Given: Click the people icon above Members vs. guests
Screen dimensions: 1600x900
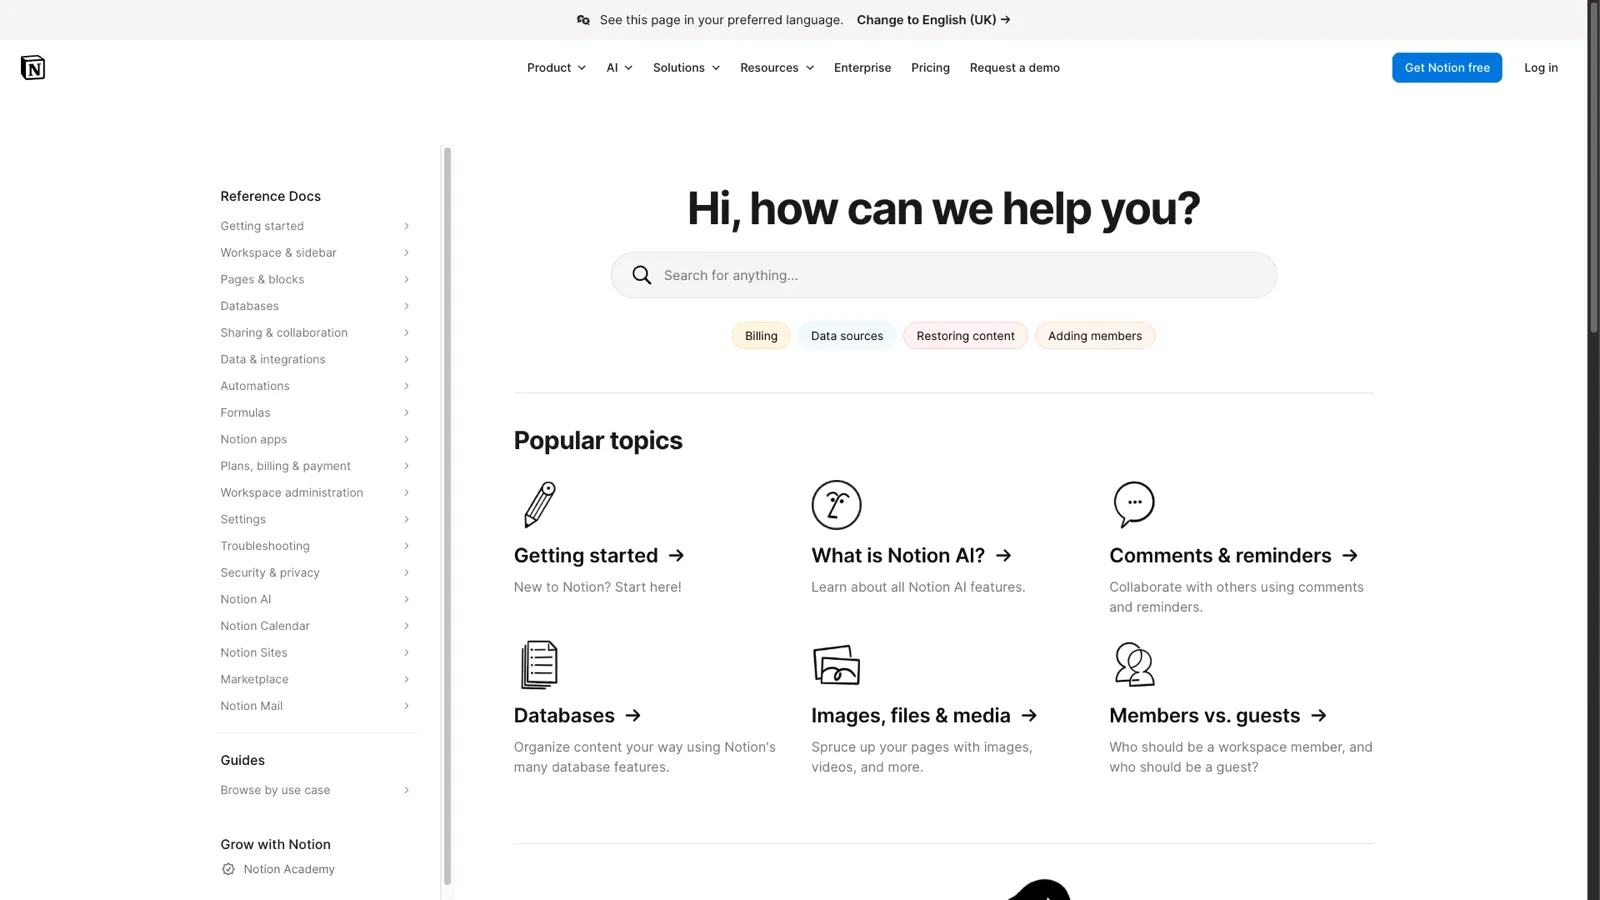Looking at the screenshot, I should 1134,664.
